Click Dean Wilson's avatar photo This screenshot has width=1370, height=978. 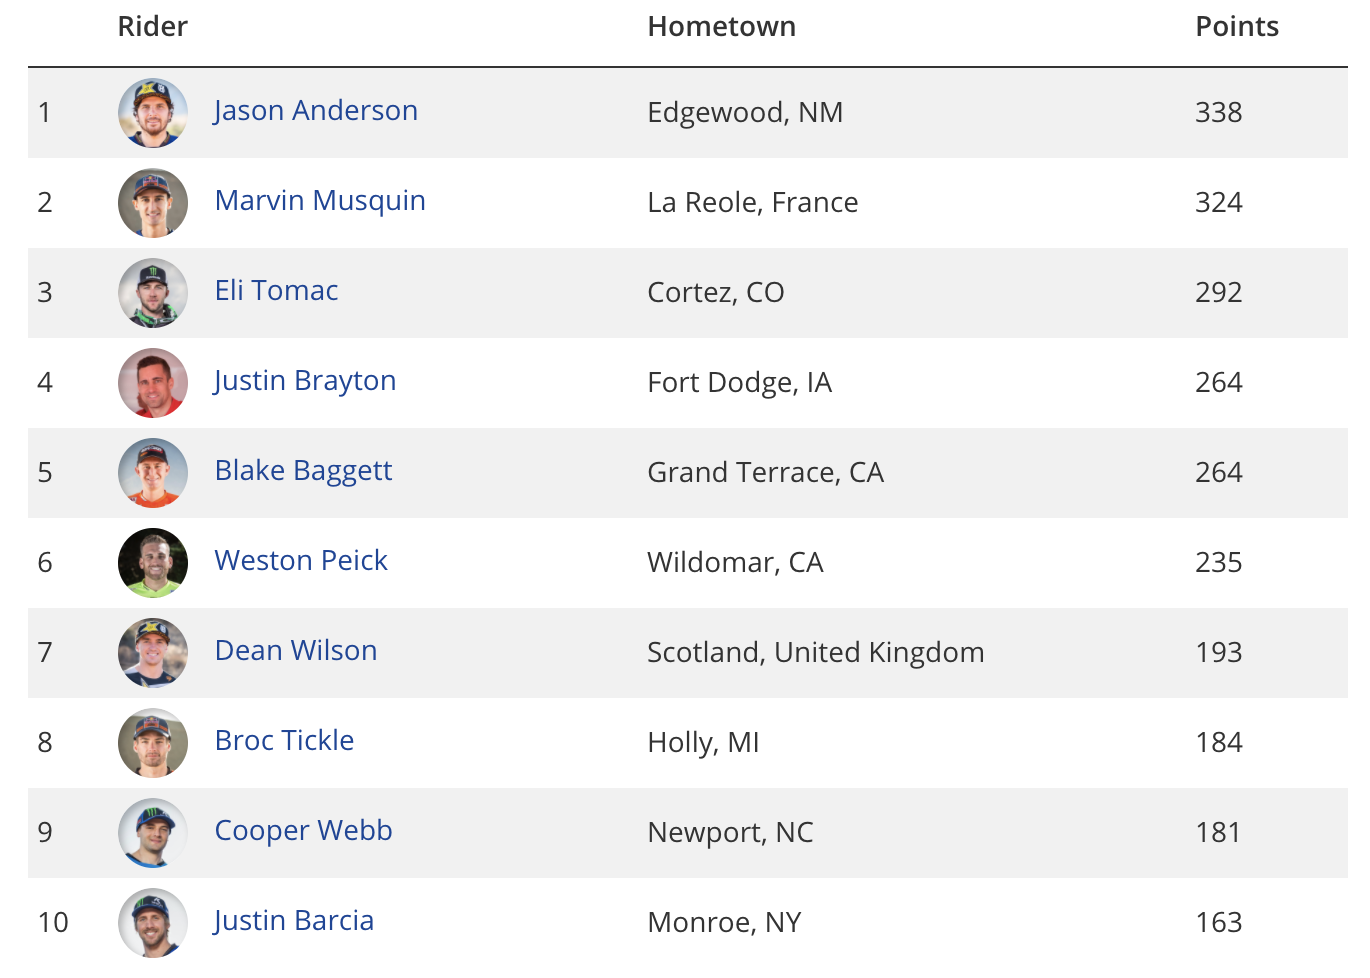coord(153,653)
